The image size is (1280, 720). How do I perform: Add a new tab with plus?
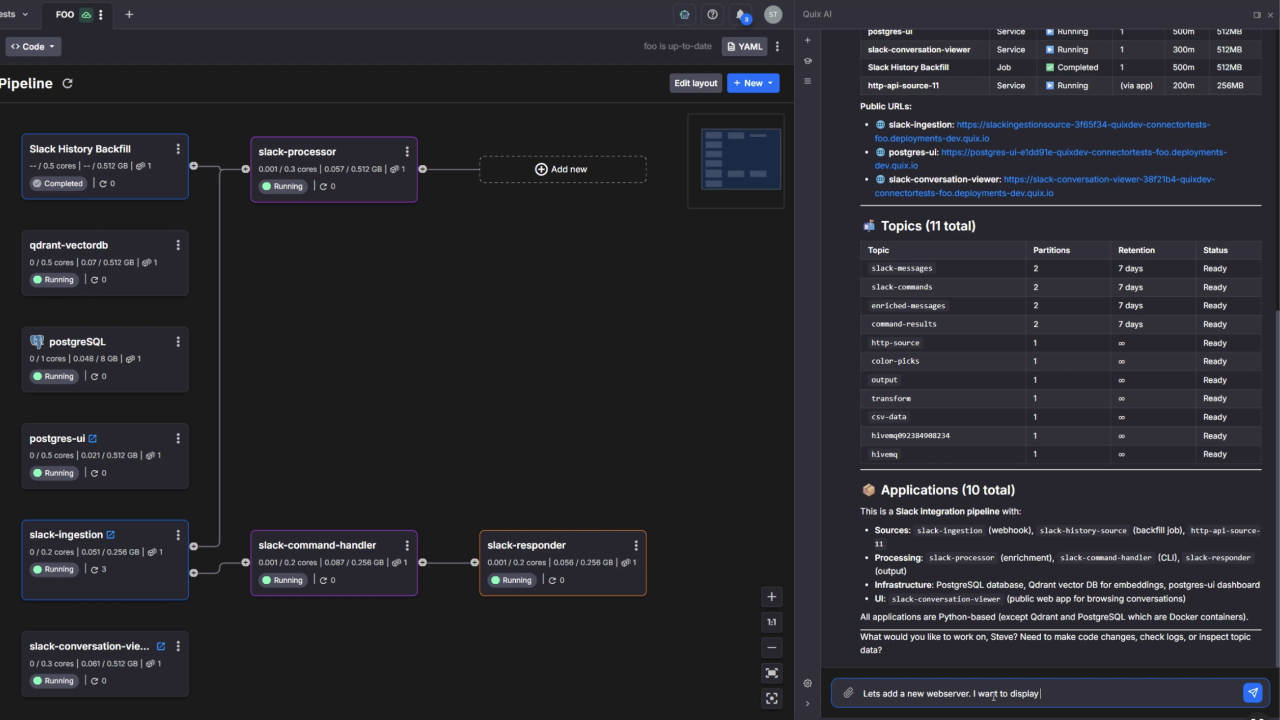[x=129, y=15]
